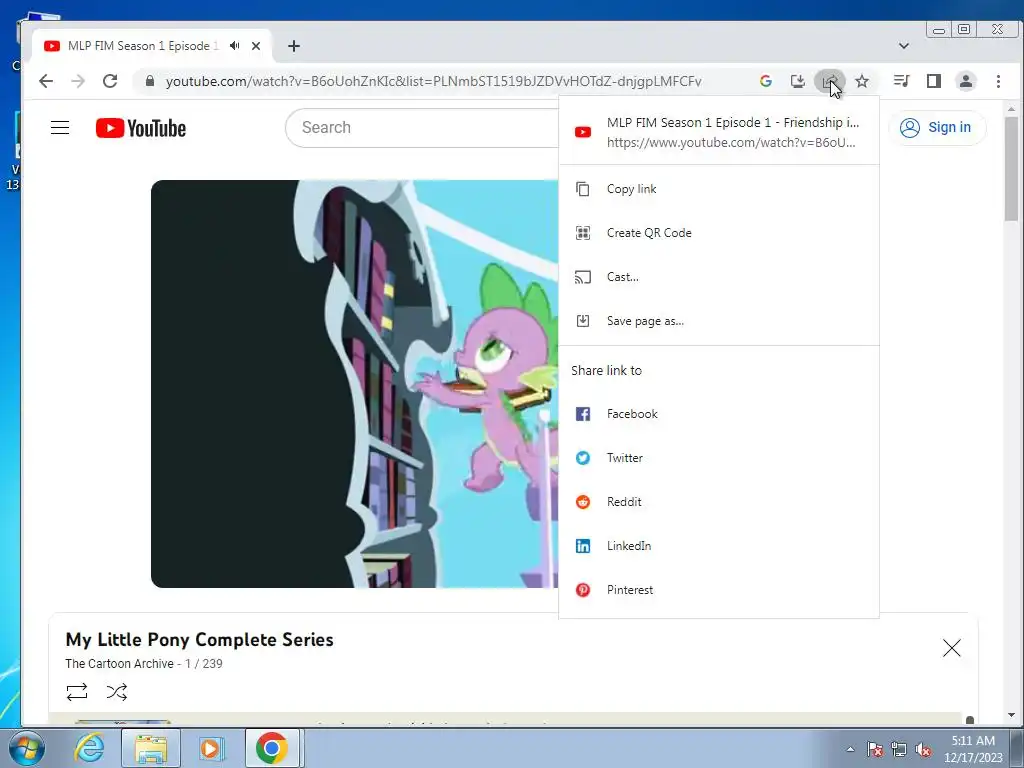Go to YouTube home via logo

tap(140, 128)
